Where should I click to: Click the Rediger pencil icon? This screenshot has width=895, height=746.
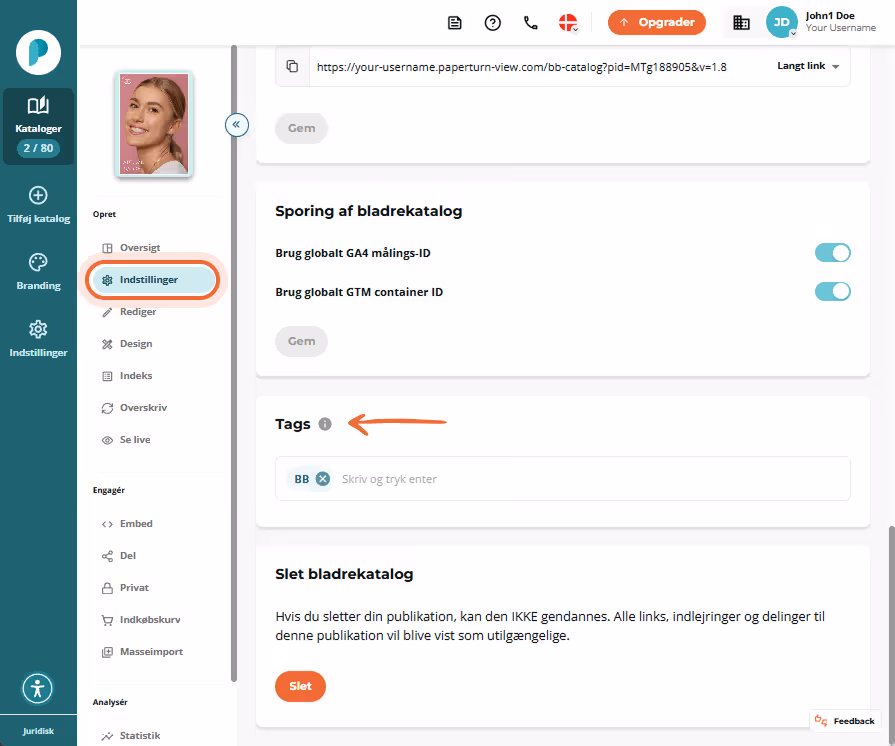pyautogui.click(x=107, y=312)
